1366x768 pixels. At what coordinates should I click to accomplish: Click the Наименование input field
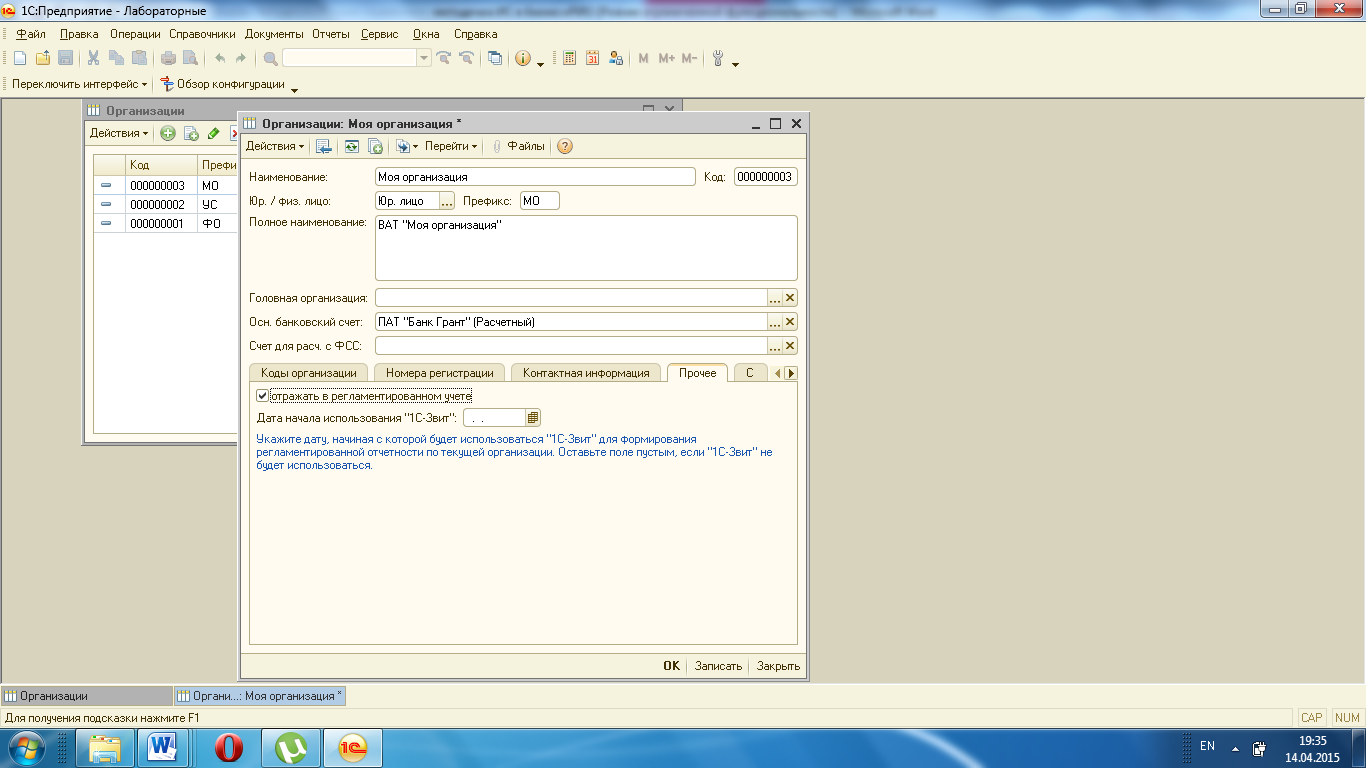pyautogui.click(x=535, y=177)
